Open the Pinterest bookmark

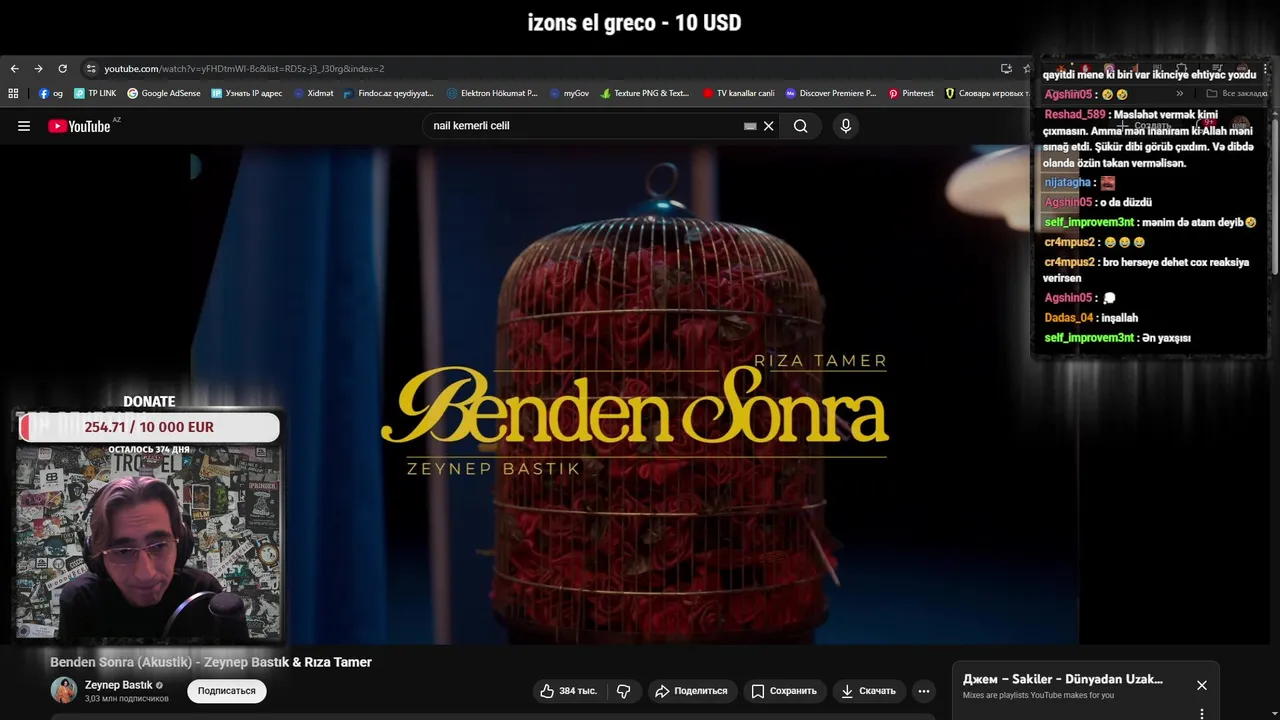click(911, 93)
